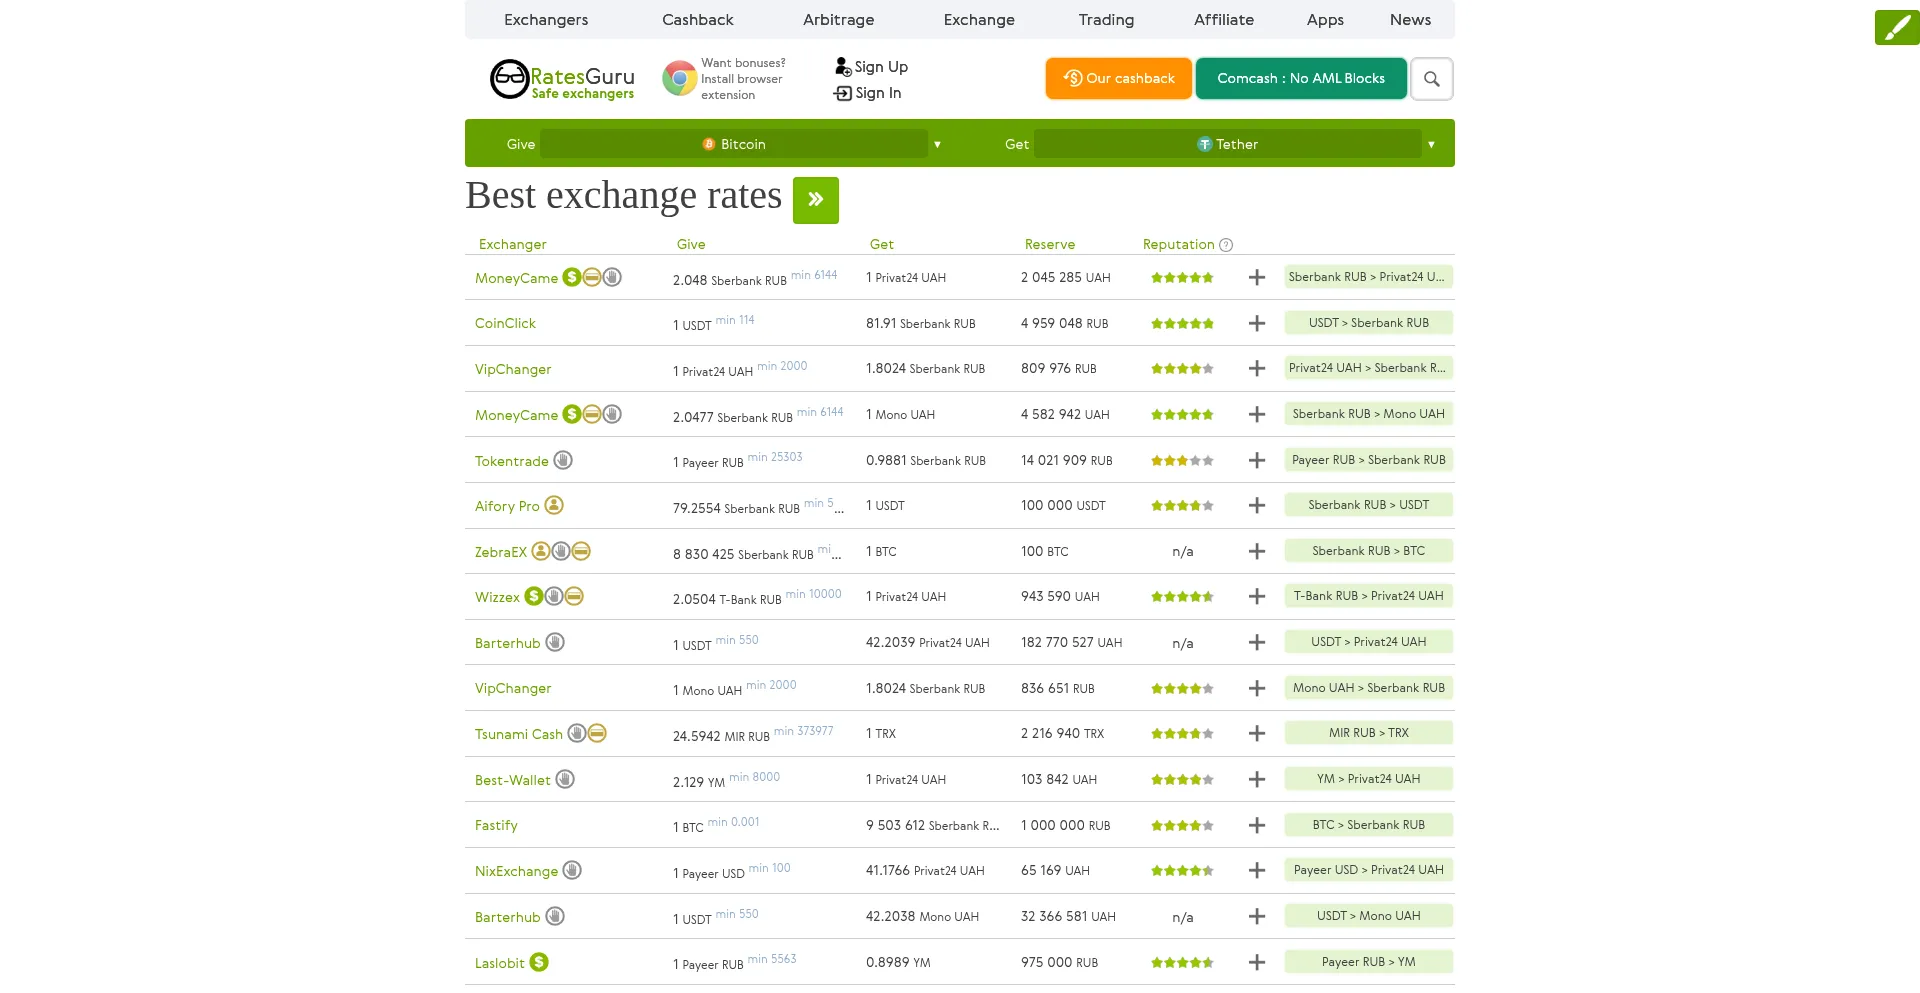Screen dimensions: 1920x993
Task: Click the green dollar badge next to Laslobit
Action: pos(539,963)
